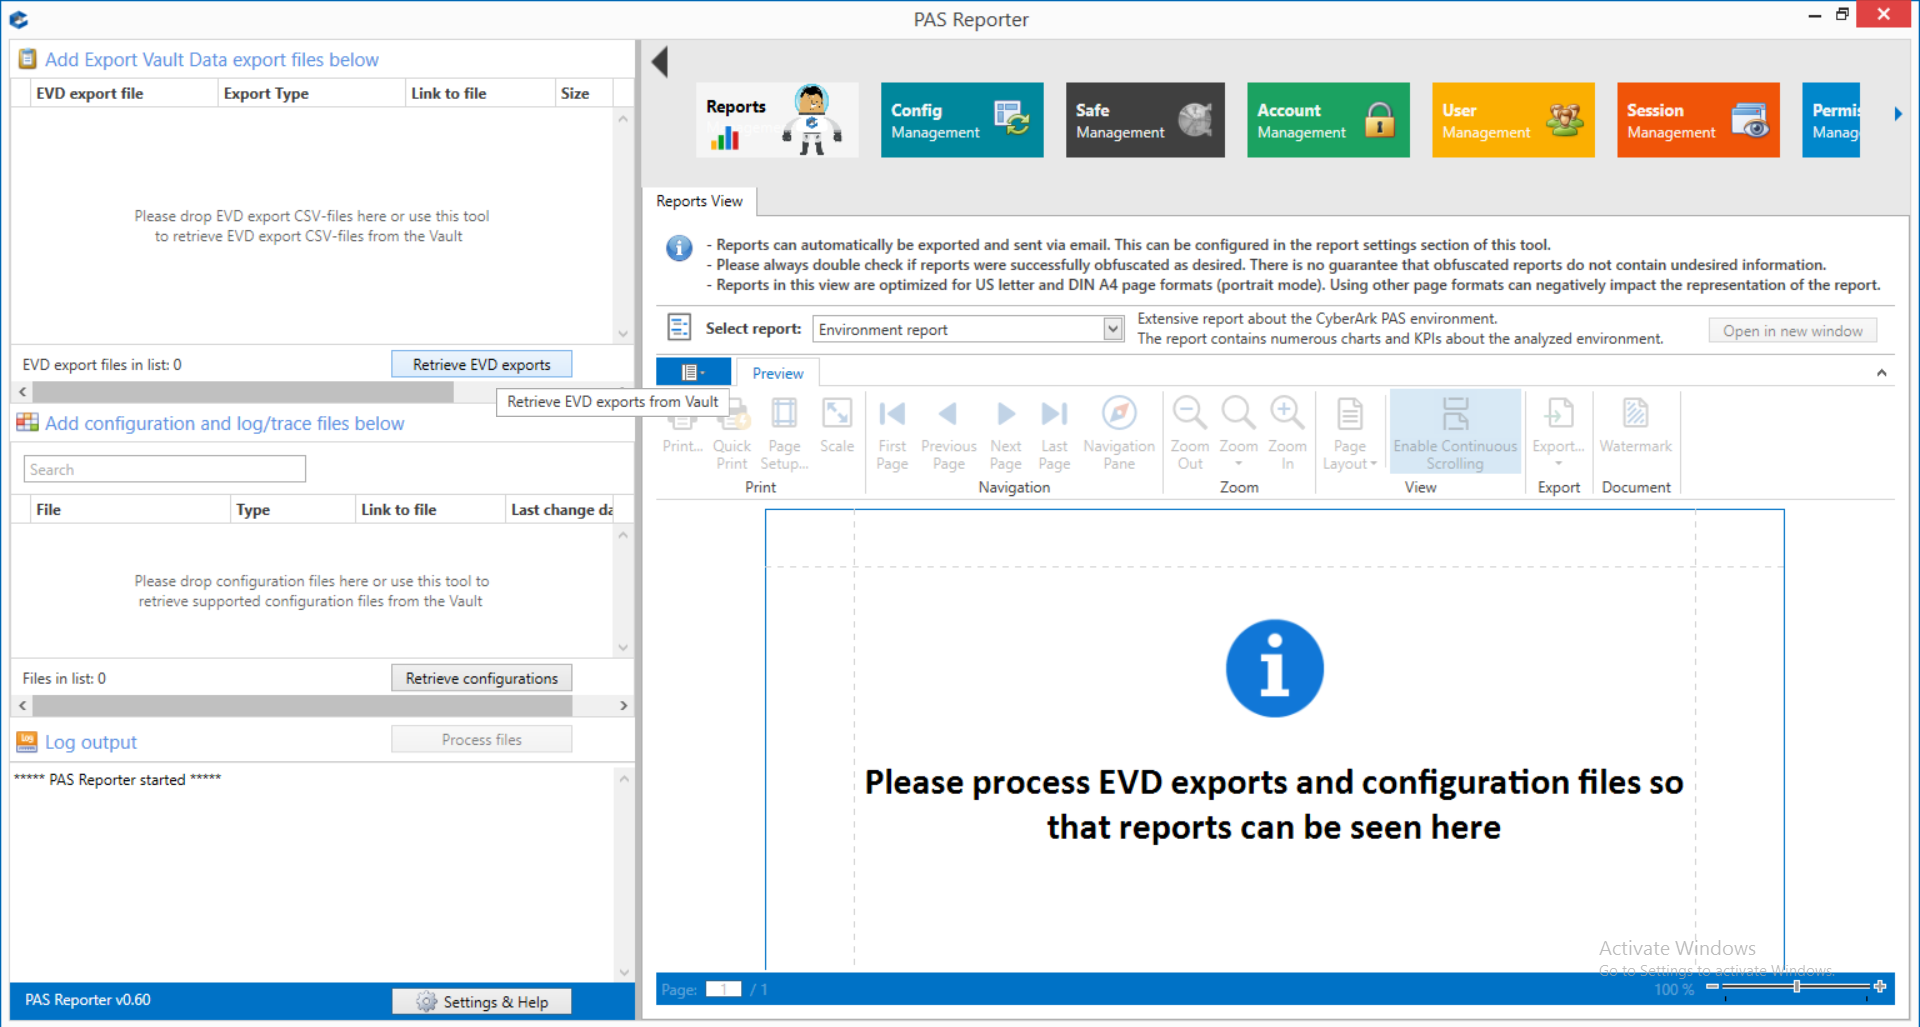Click the Zoom In magnifier

click(1287, 434)
